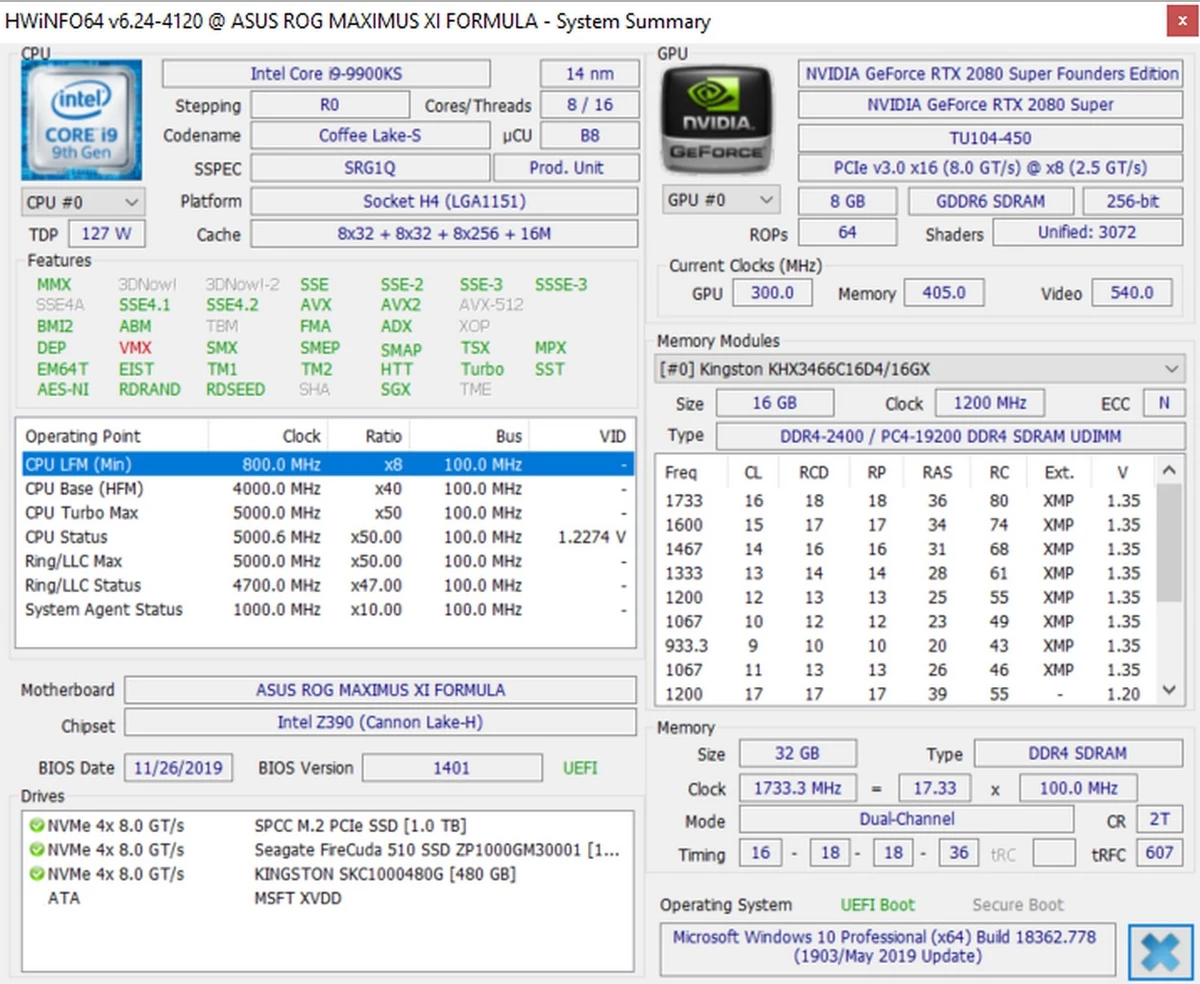Click the 127 W TDP field
Screen dimensions: 1200x984
[107, 235]
